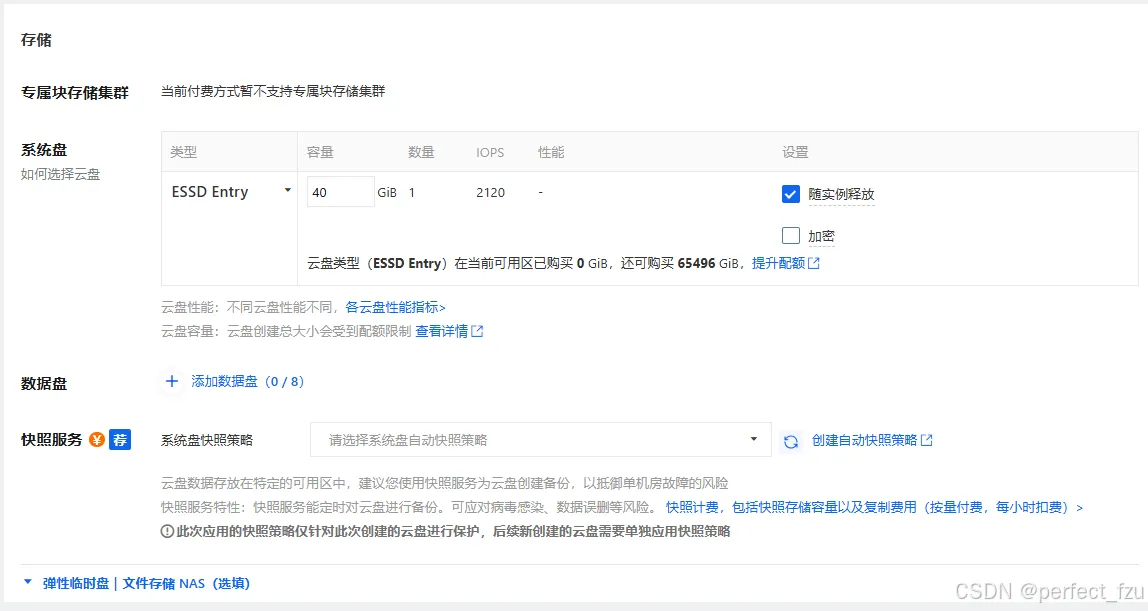1148x611 pixels.
Task: Click the yellow ¥ pricing icon near 快照服务
Action: point(97,438)
